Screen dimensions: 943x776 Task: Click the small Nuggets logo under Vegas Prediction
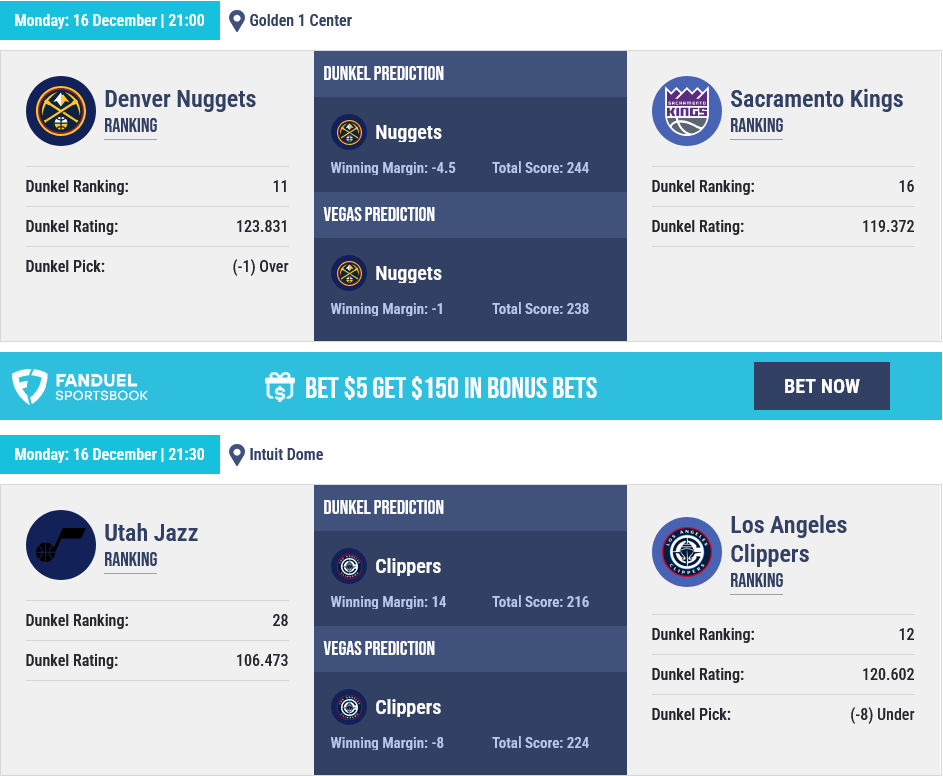[x=349, y=273]
